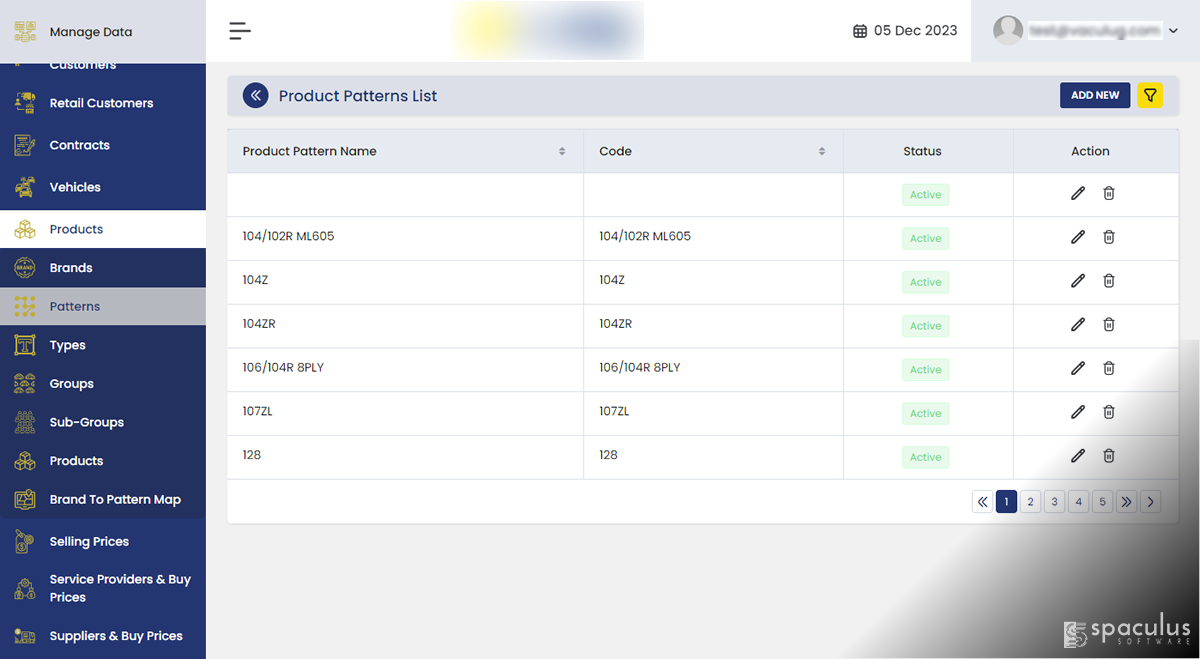Sort by Code column arrows
Viewport: 1200px width, 659px height.
click(822, 152)
